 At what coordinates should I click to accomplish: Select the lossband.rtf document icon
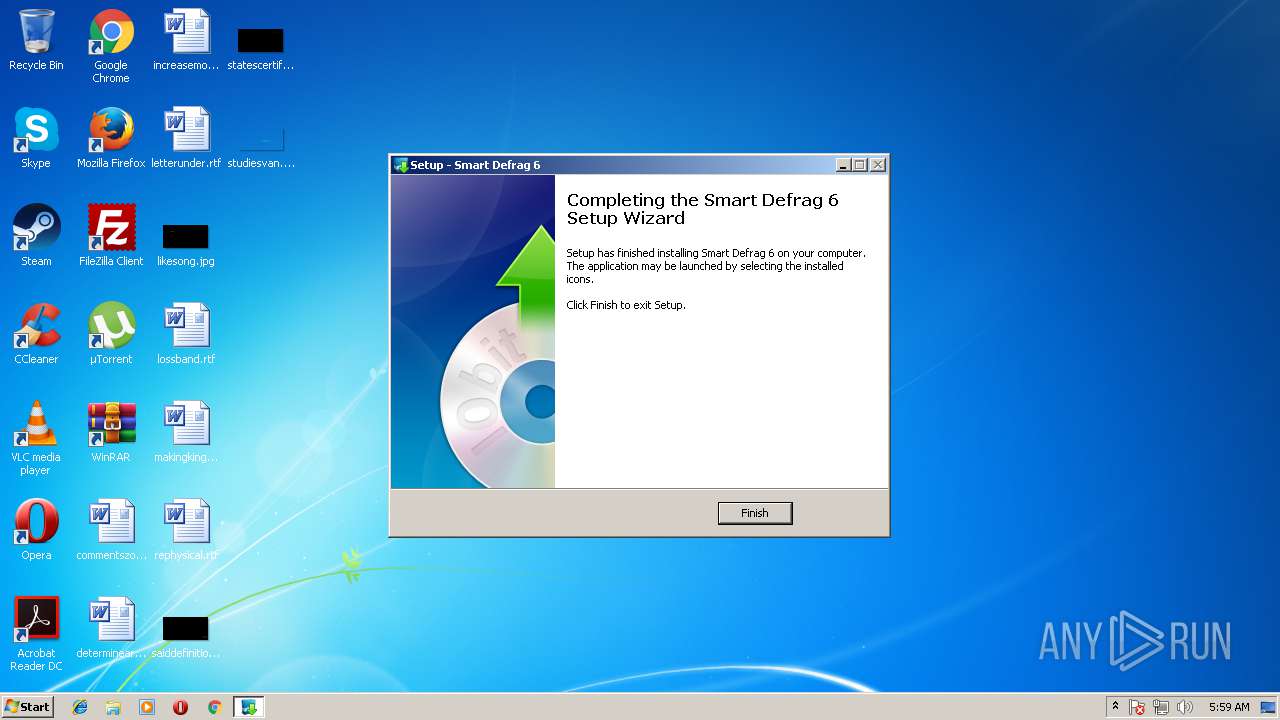[186, 334]
